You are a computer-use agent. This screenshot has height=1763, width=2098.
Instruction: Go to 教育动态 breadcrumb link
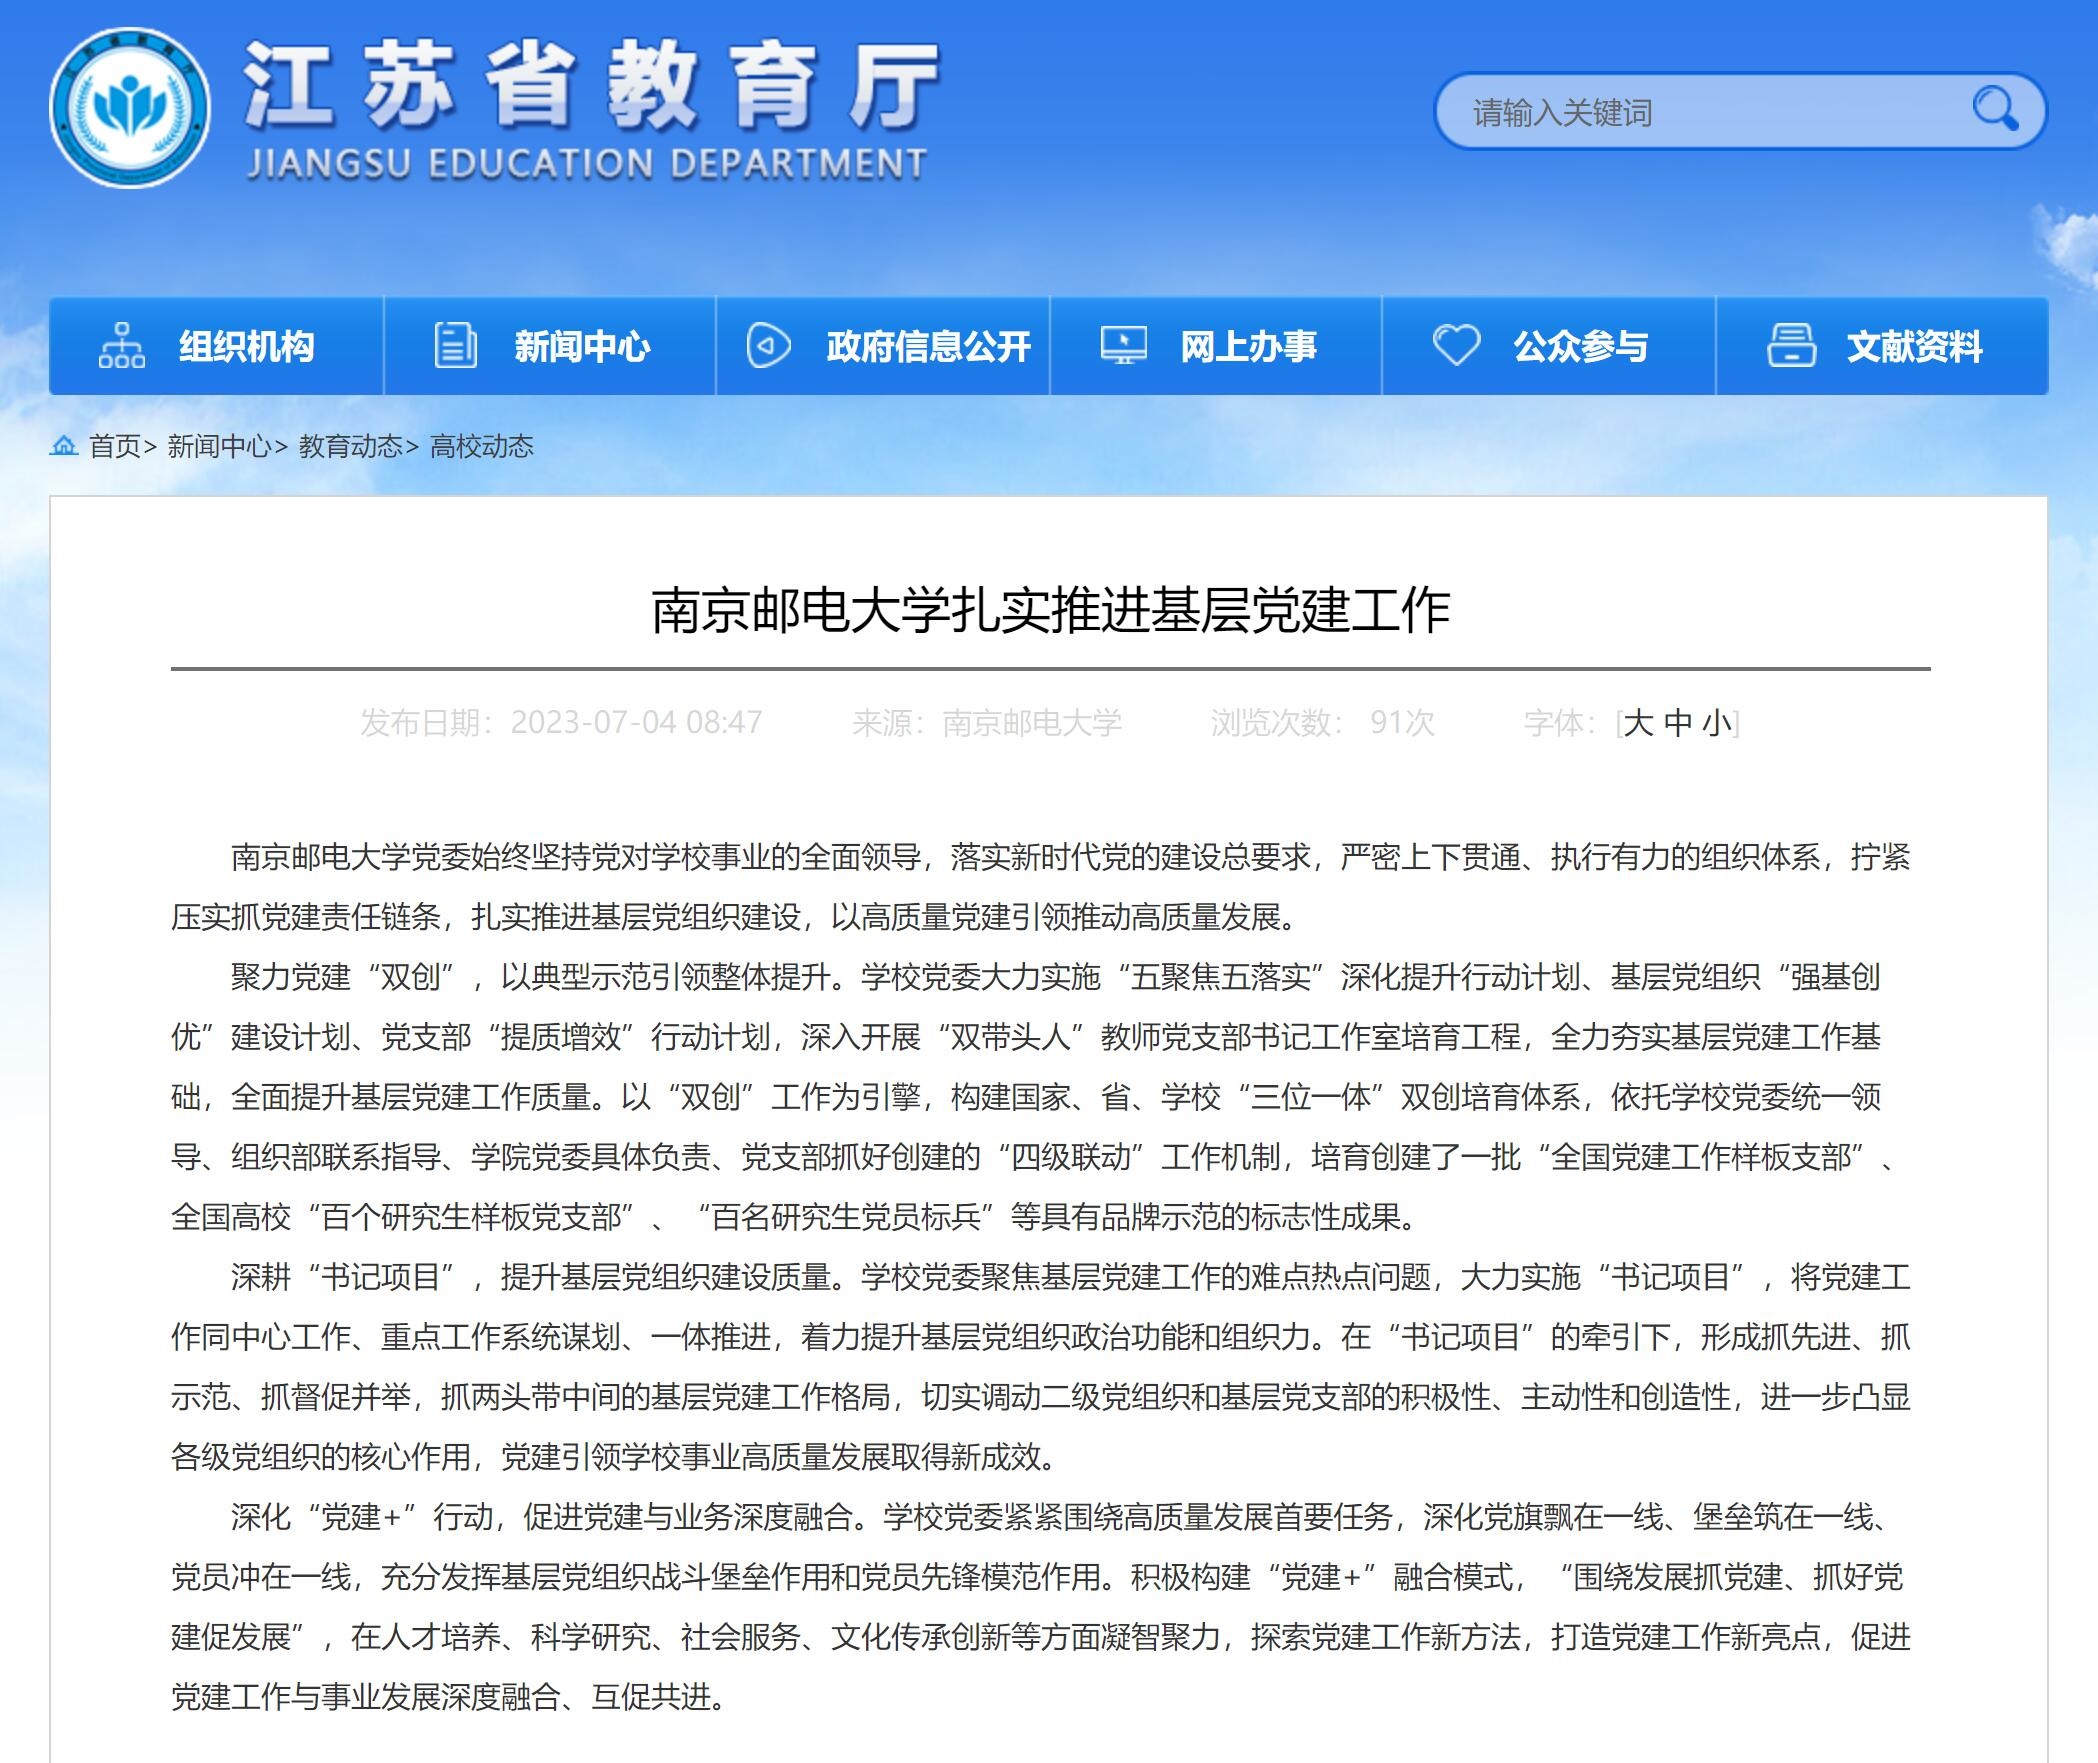click(350, 446)
